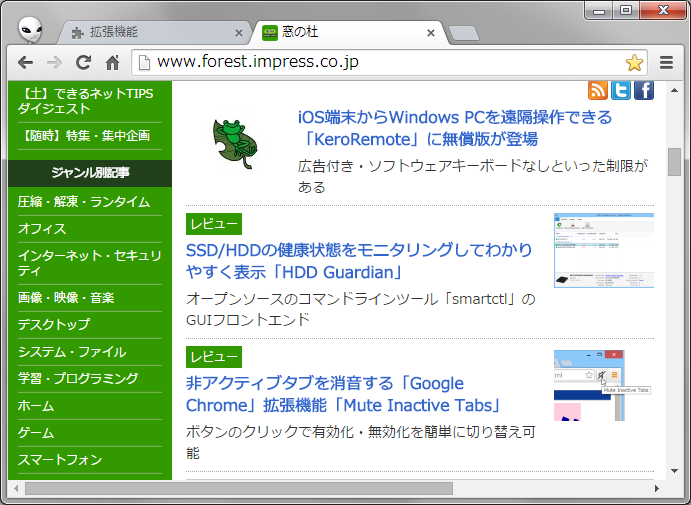
Task: Close the 窓の杜 tab
Action: coord(431,33)
